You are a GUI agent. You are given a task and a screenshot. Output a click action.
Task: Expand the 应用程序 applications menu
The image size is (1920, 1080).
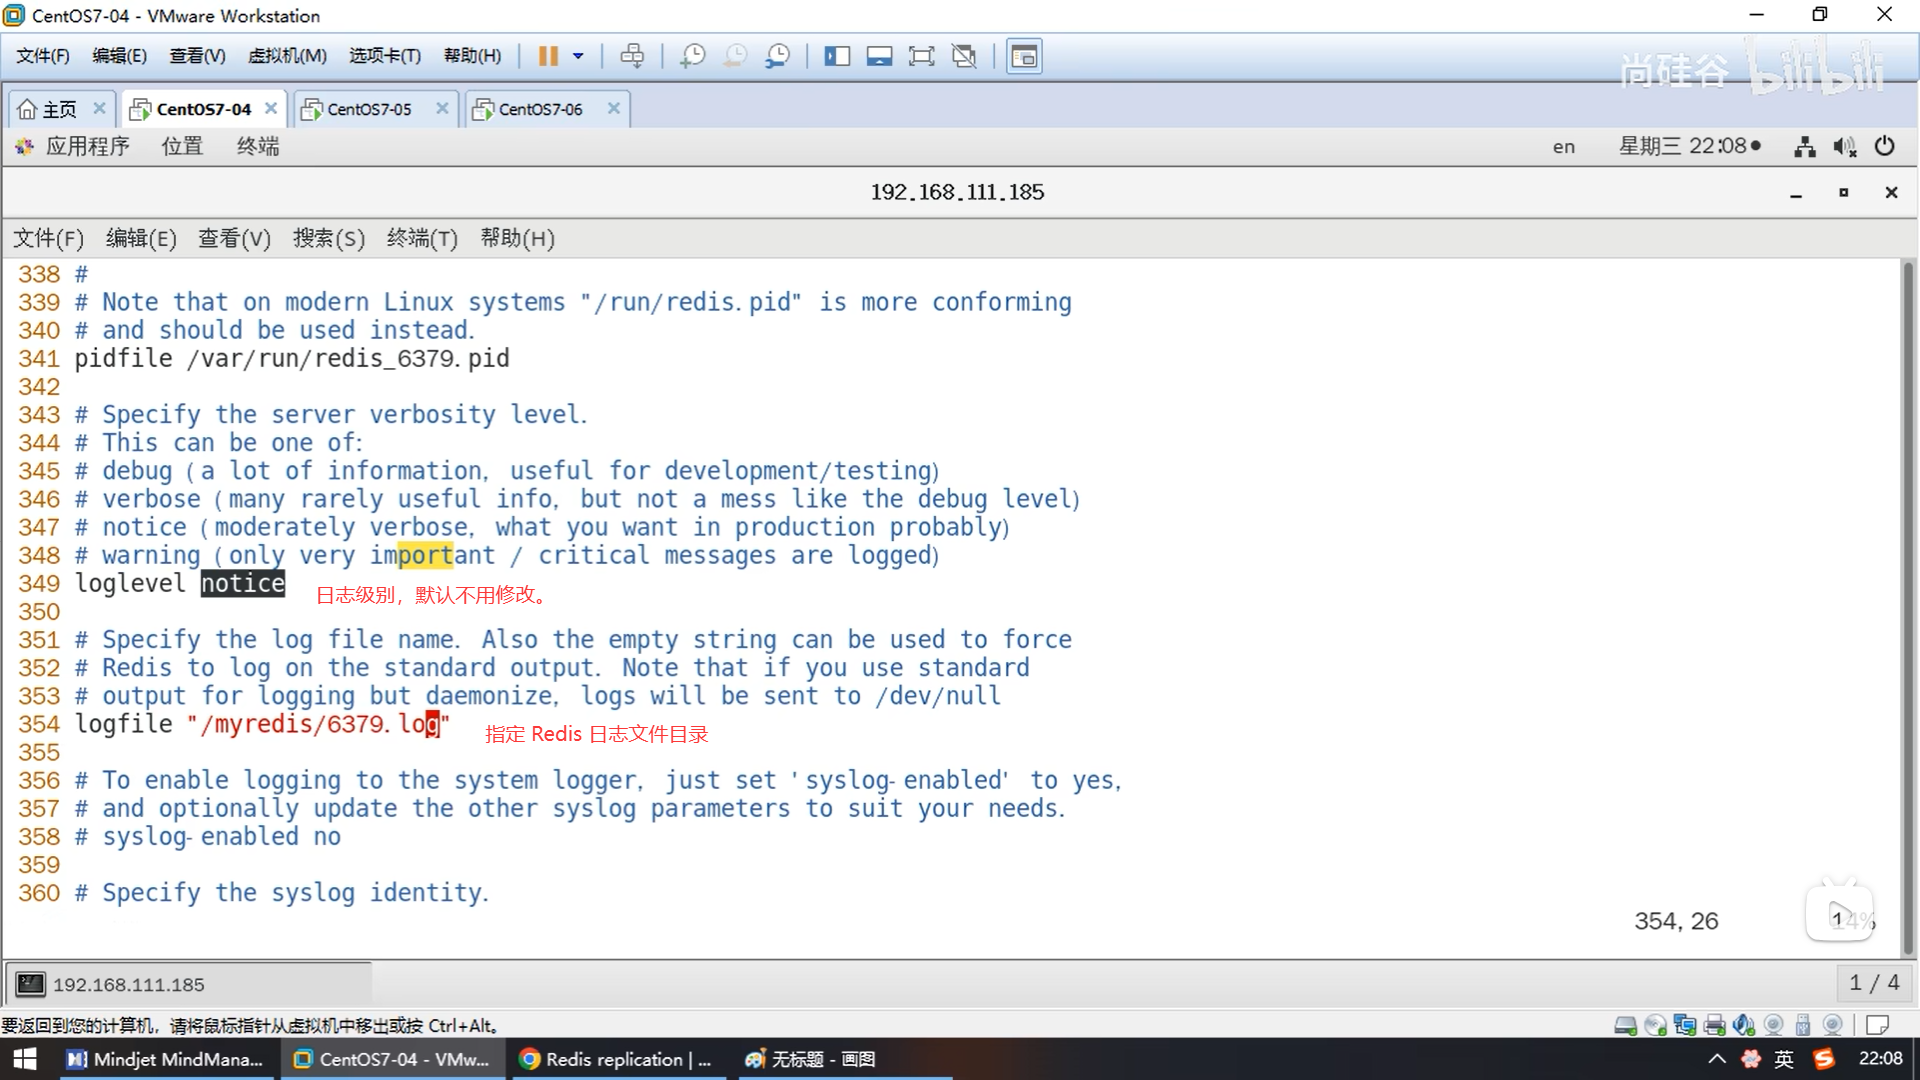pyautogui.click(x=87, y=146)
